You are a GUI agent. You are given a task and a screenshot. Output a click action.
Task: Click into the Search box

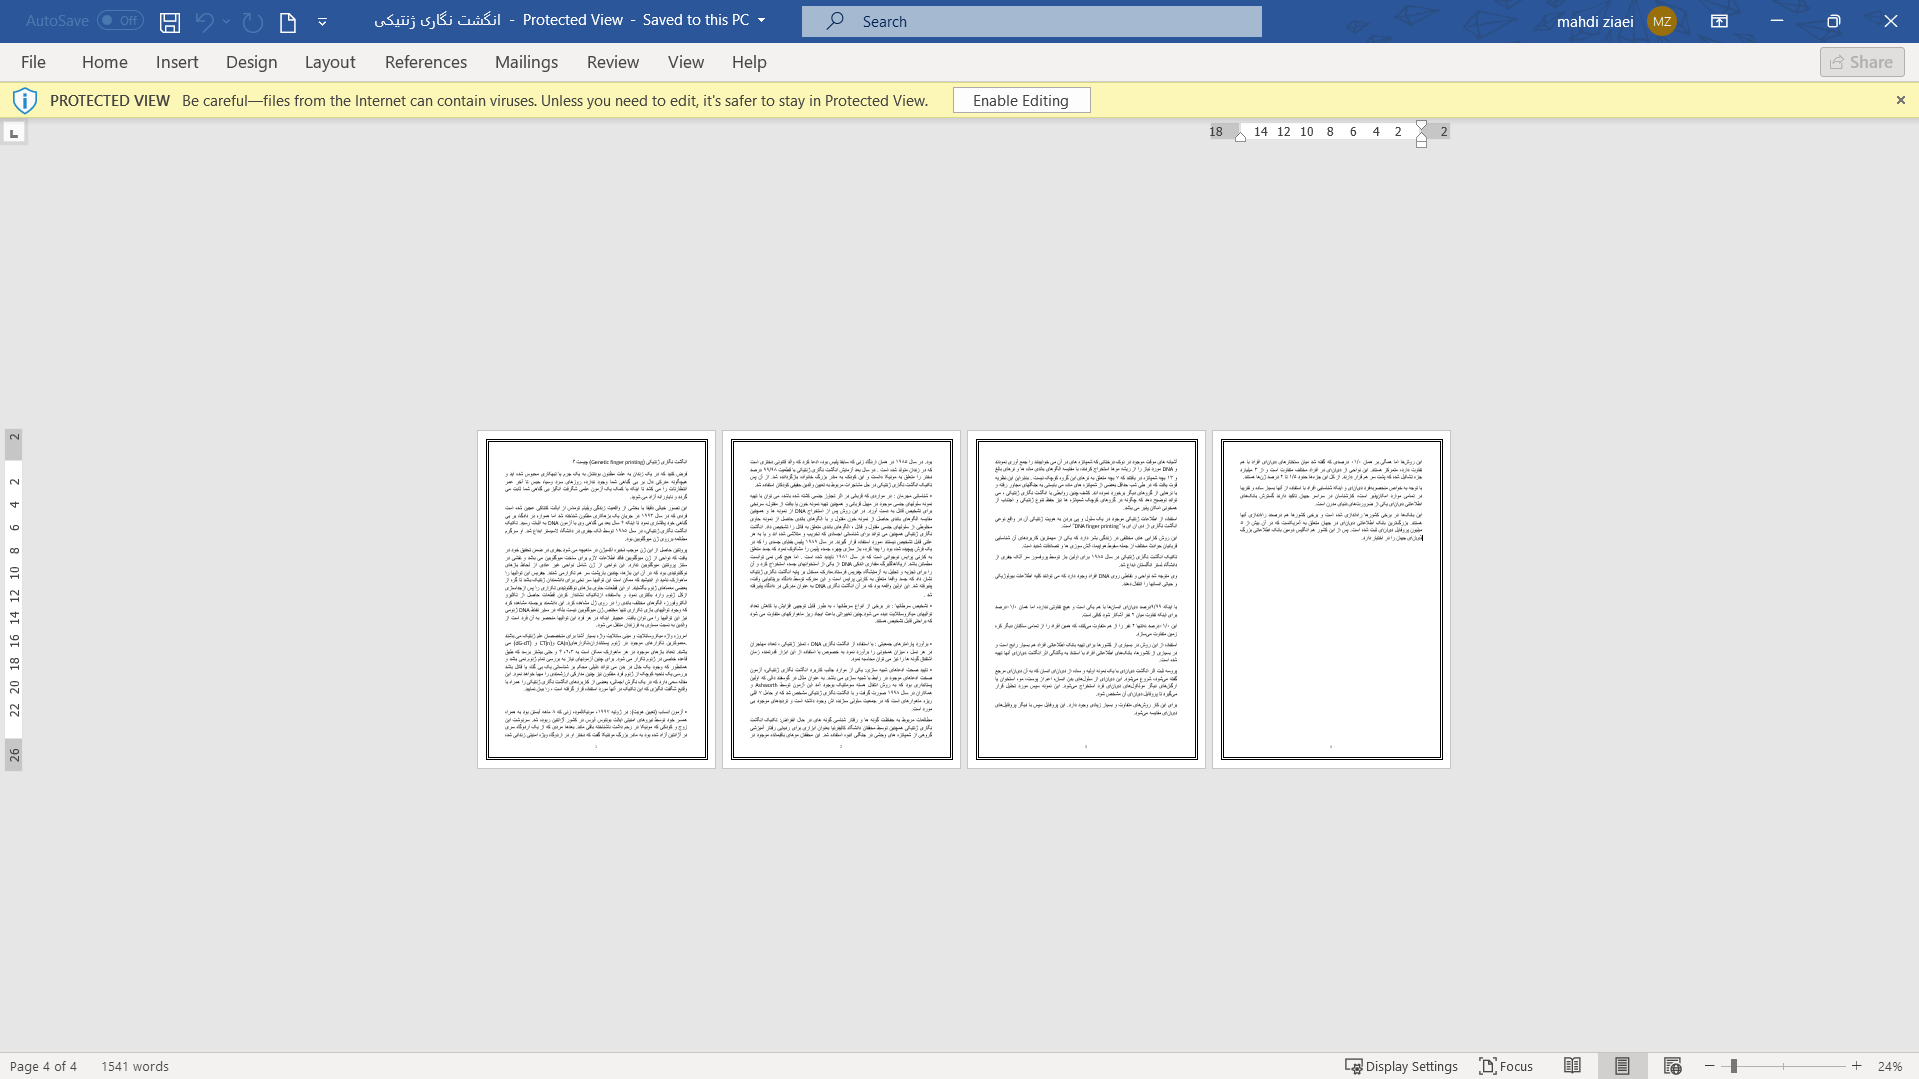tap(1031, 21)
